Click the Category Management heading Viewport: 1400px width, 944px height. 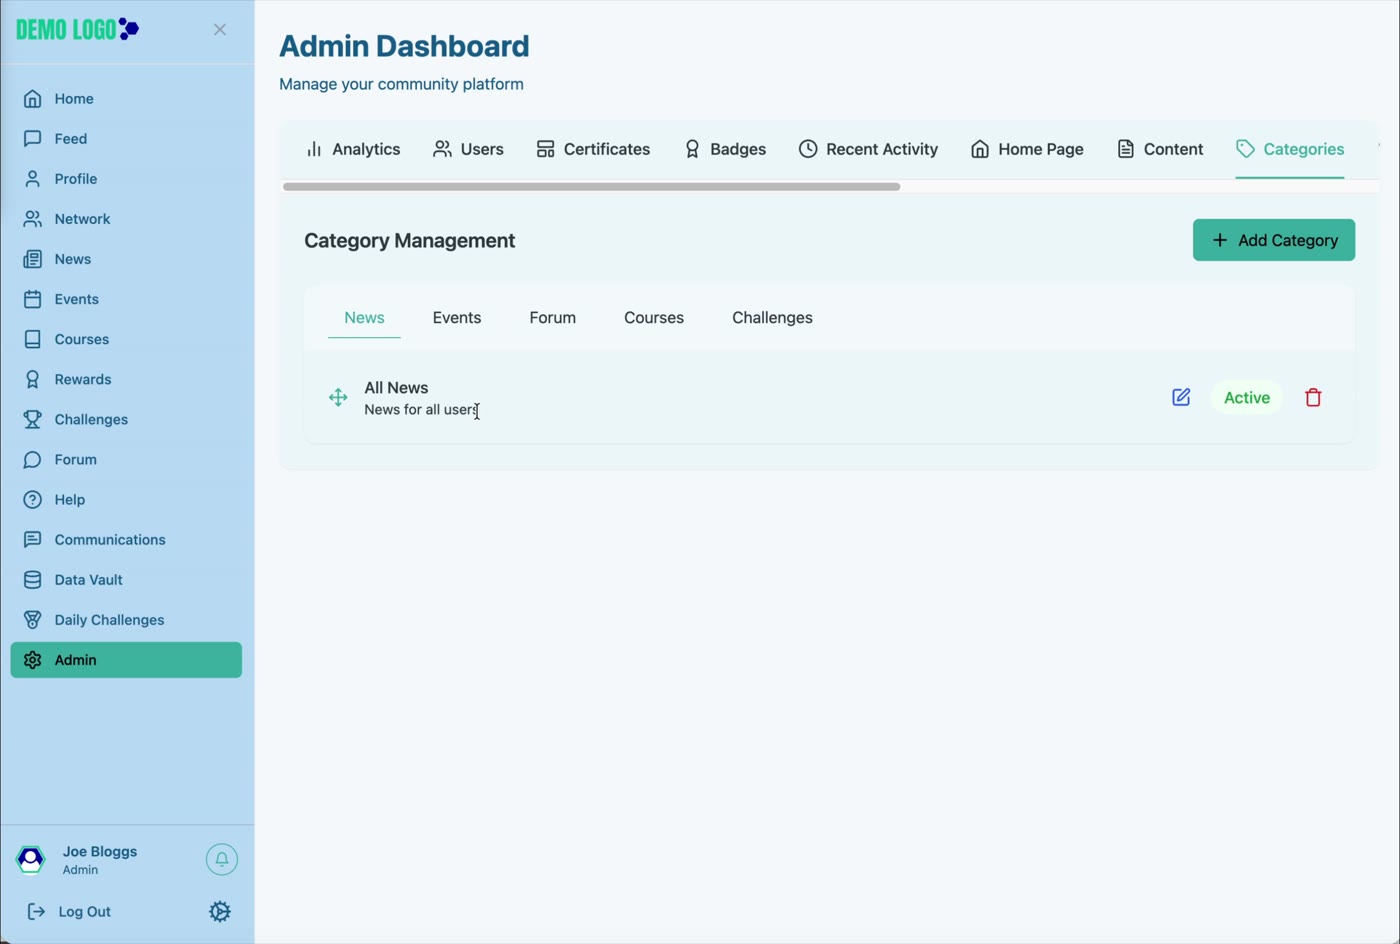[410, 241]
